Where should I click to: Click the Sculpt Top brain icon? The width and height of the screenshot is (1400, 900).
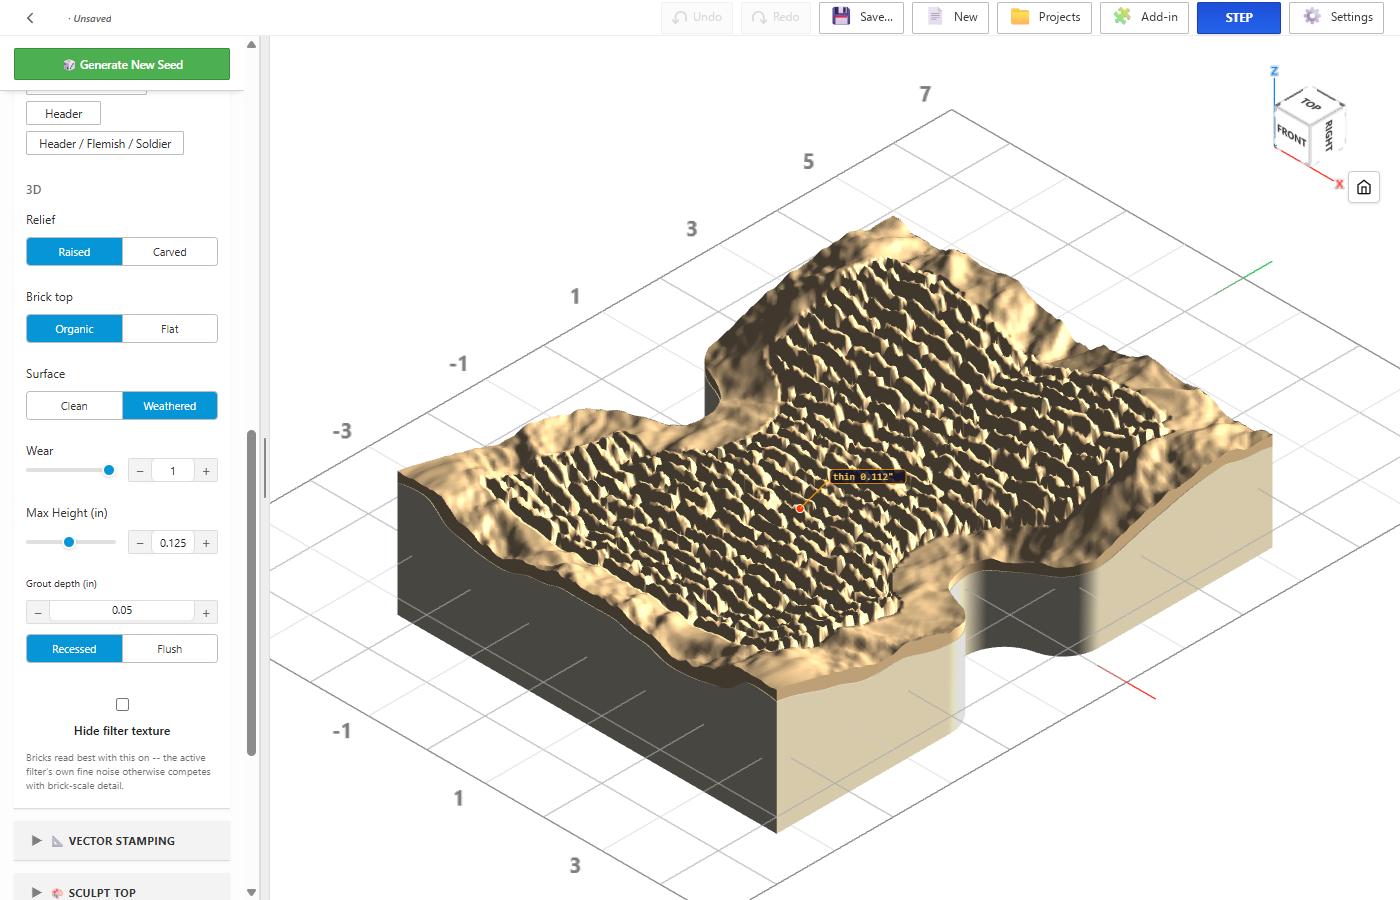click(58, 893)
